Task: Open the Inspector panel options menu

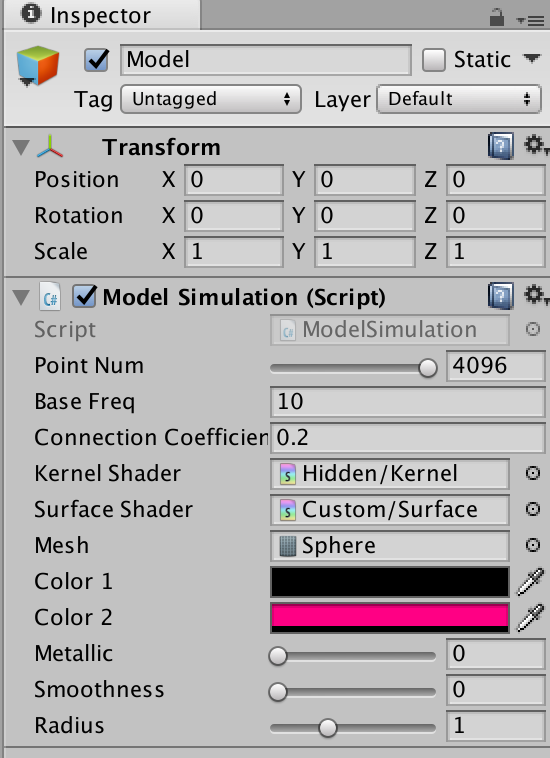Action: click(530, 20)
